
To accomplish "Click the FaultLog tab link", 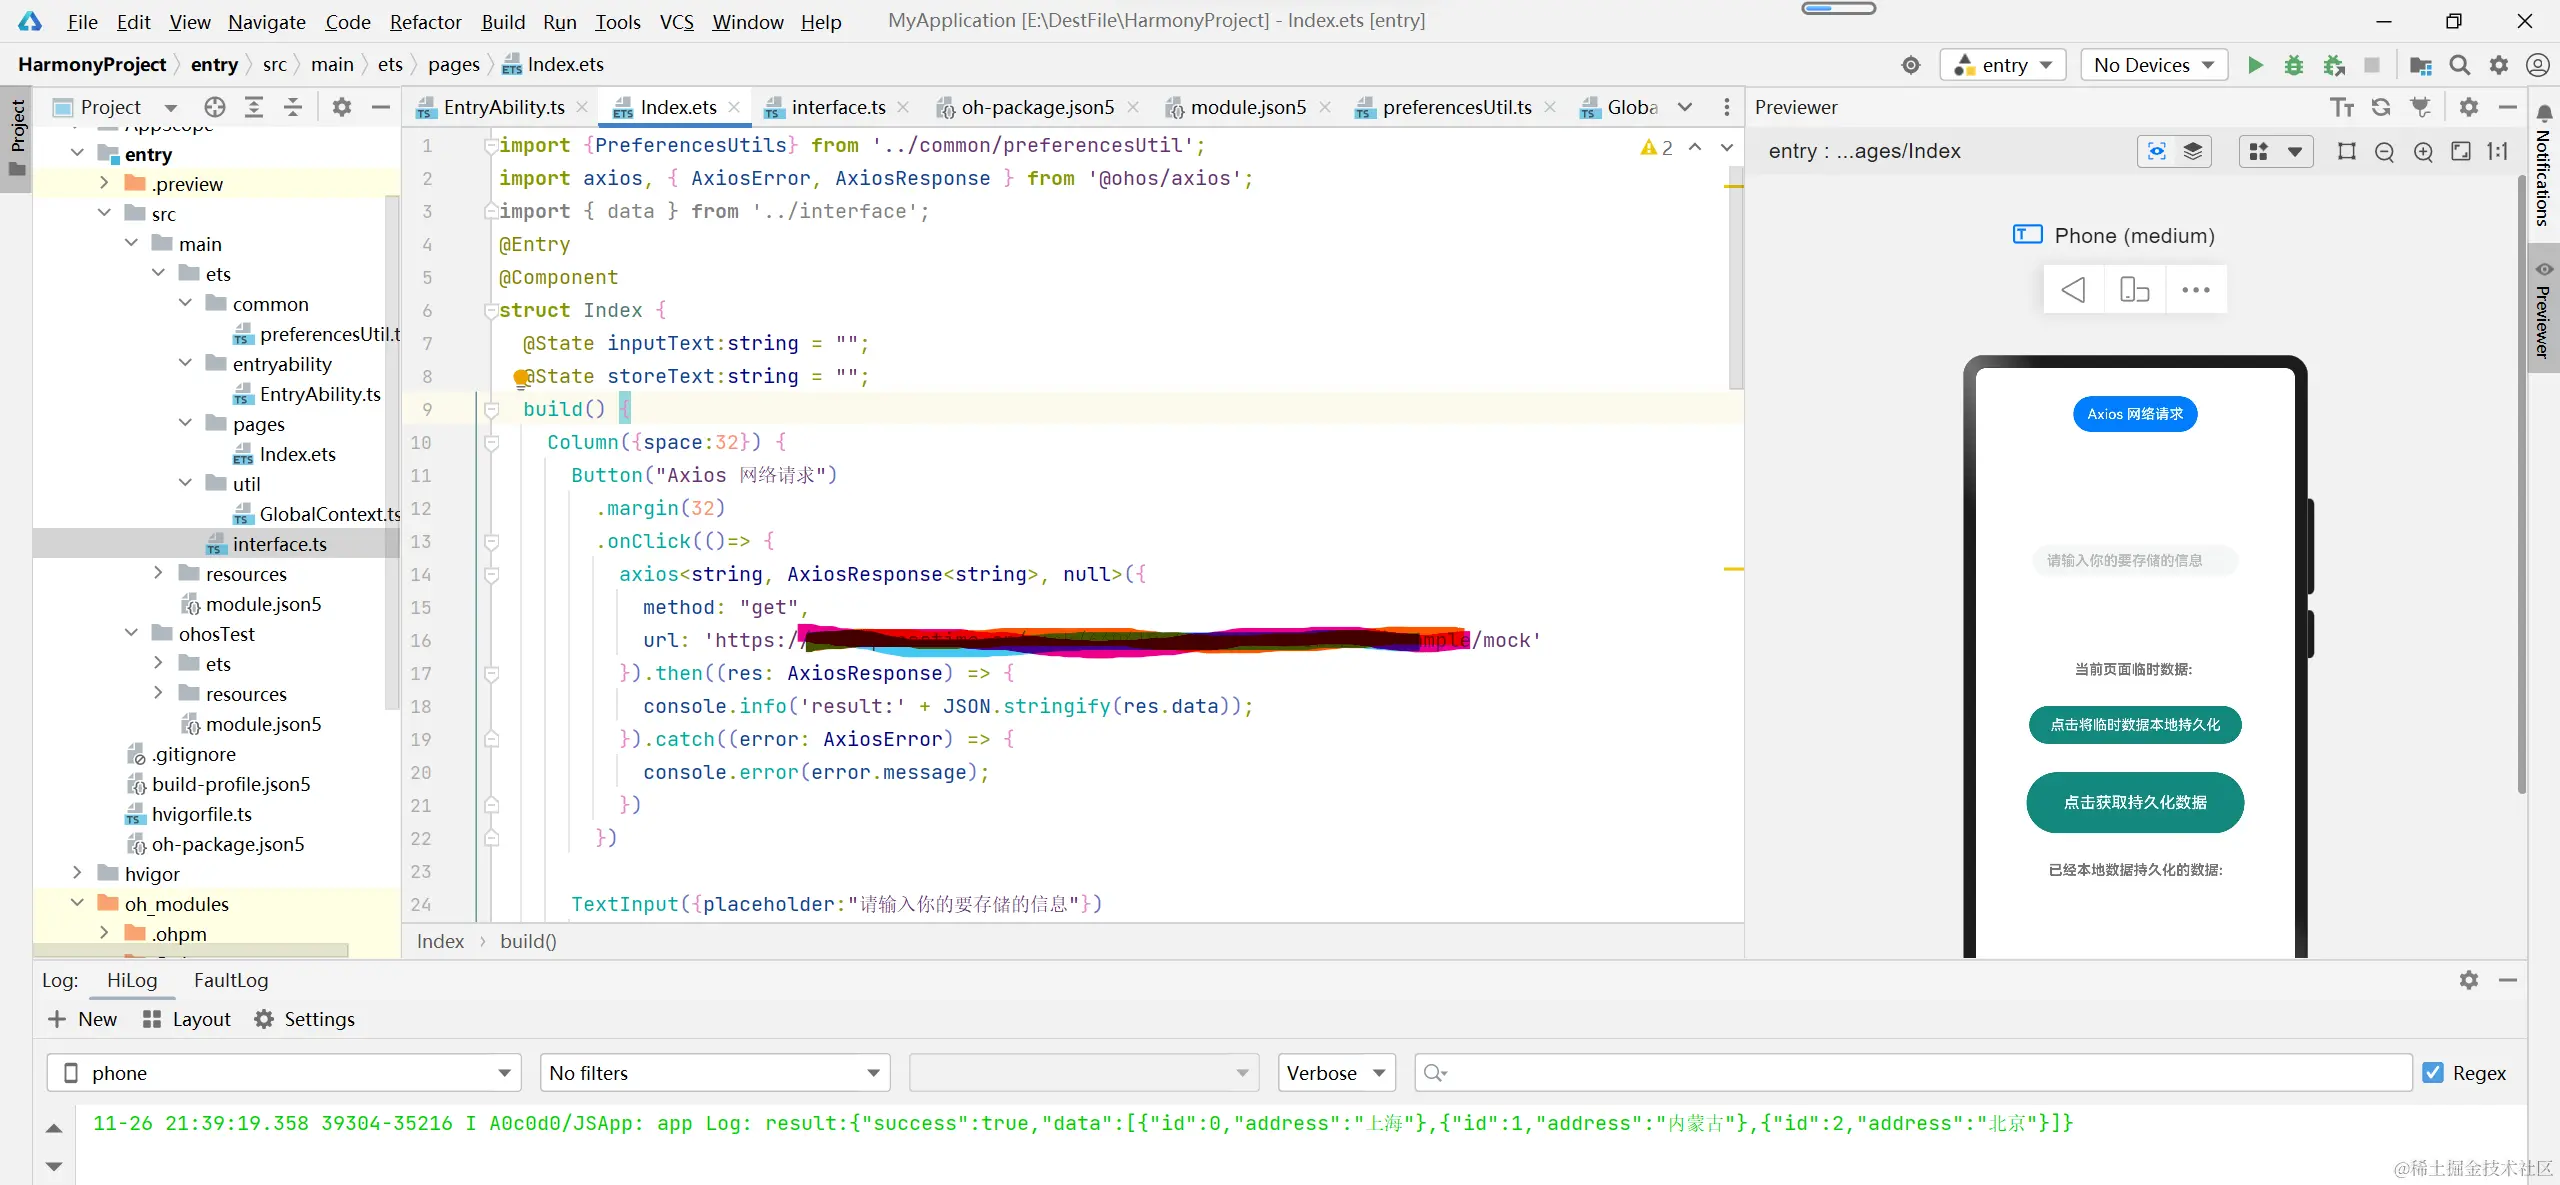I will [x=230, y=980].
